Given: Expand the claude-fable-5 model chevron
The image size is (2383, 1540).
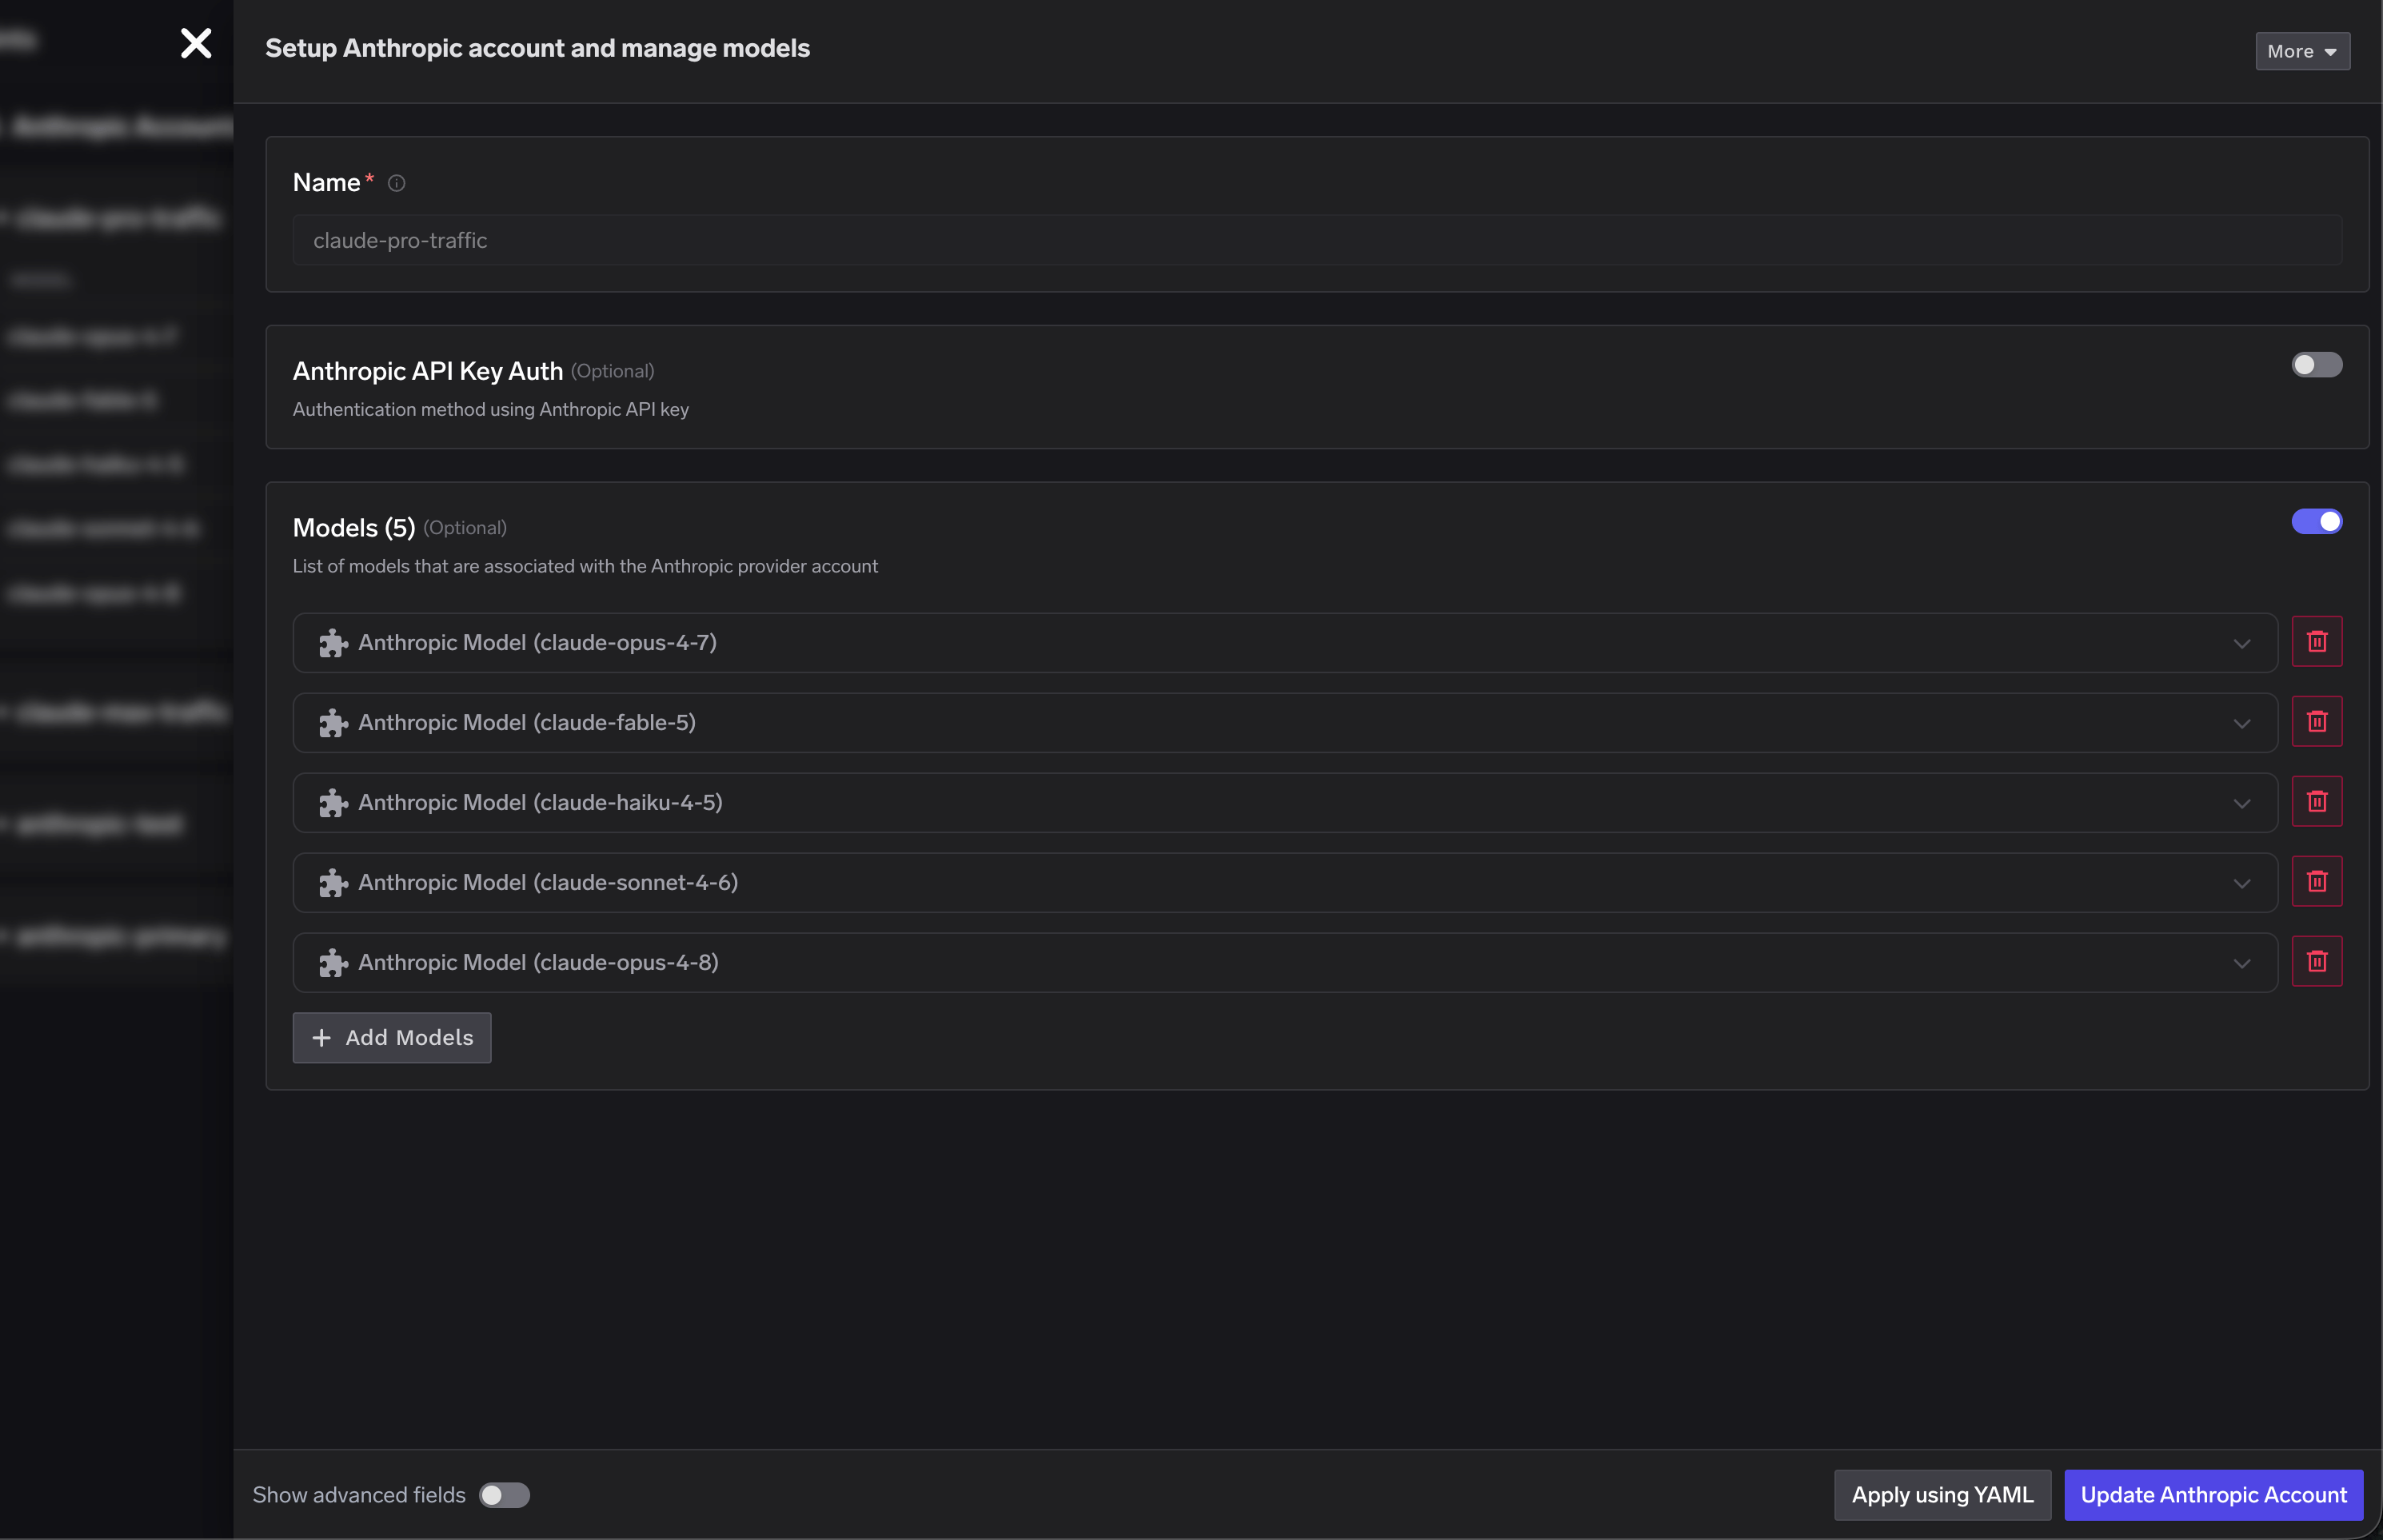Looking at the screenshot, I should [x=2241, y=723].
